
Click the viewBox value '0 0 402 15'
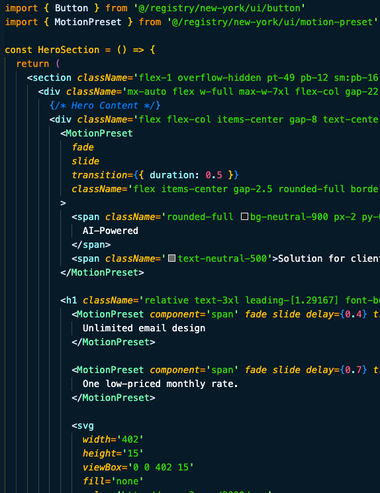pyautogui.click(x=161, y=467)
